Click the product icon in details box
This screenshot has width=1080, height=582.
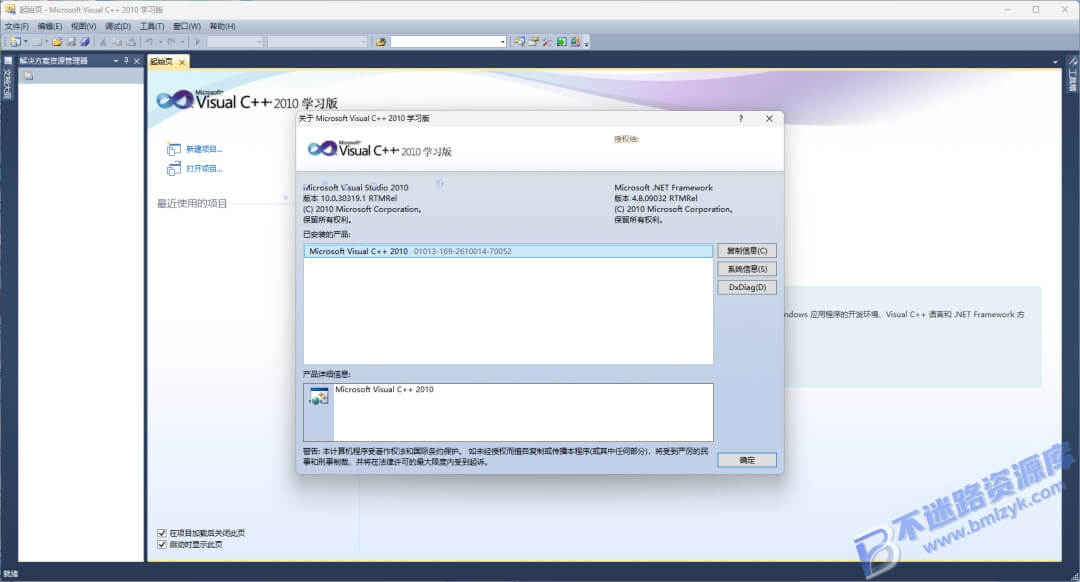coord(319,397)
